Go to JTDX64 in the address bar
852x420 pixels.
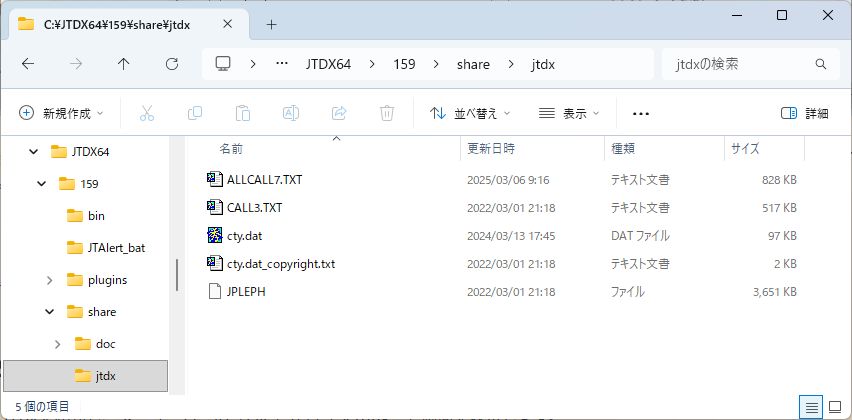pyautogui.click(x=328, y=64)
